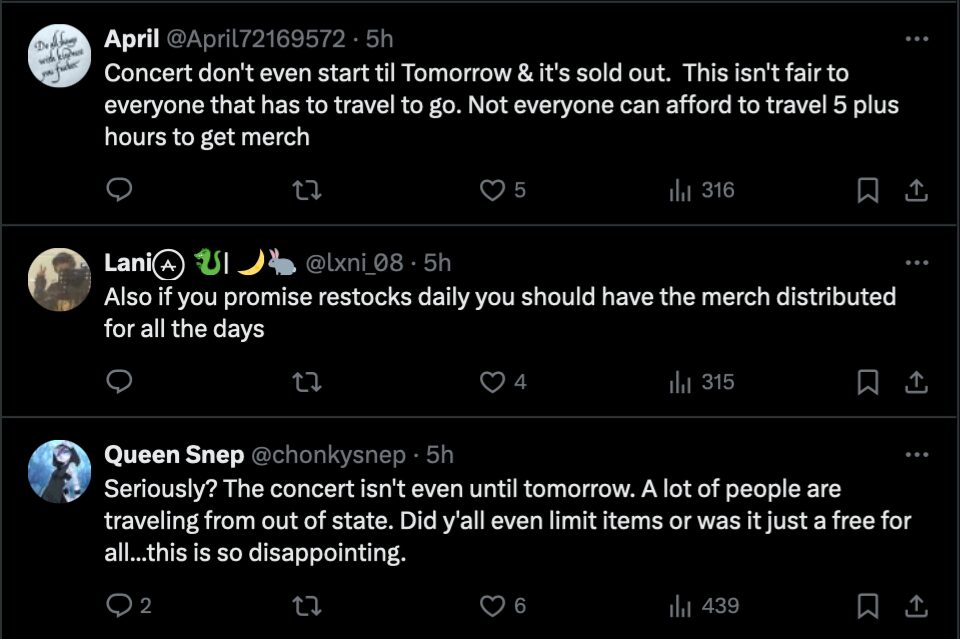
Task: Open more options for Queen Snep's tweet
Action: tap(916, 455)
